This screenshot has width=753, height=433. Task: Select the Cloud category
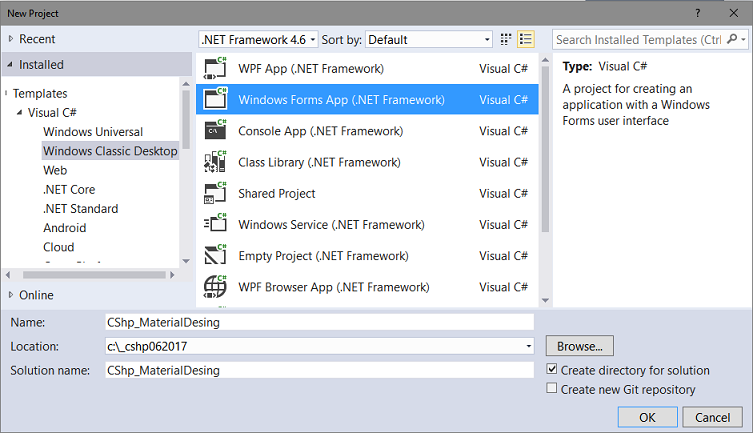click(59, 247)
